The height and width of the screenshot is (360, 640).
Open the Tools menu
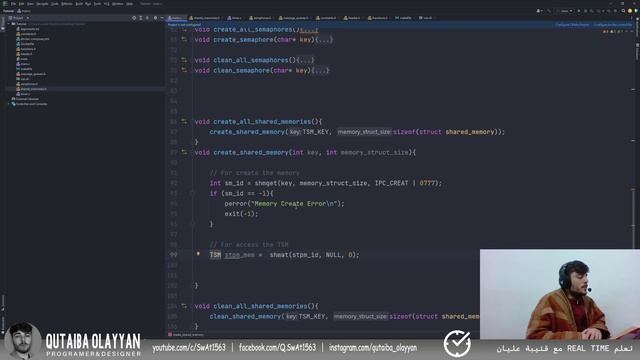pos(97,4)
